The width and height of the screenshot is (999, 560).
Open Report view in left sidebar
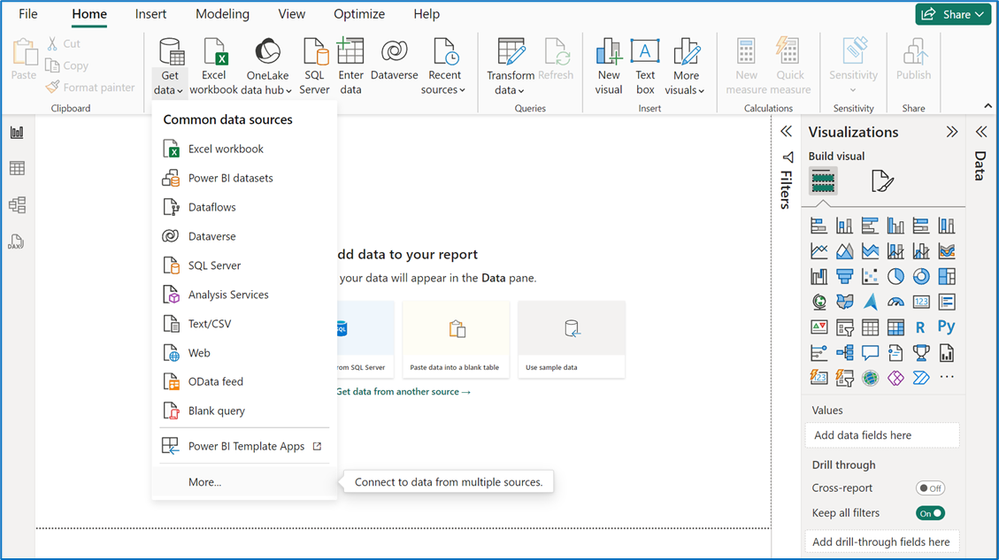[x=17, y=133]
